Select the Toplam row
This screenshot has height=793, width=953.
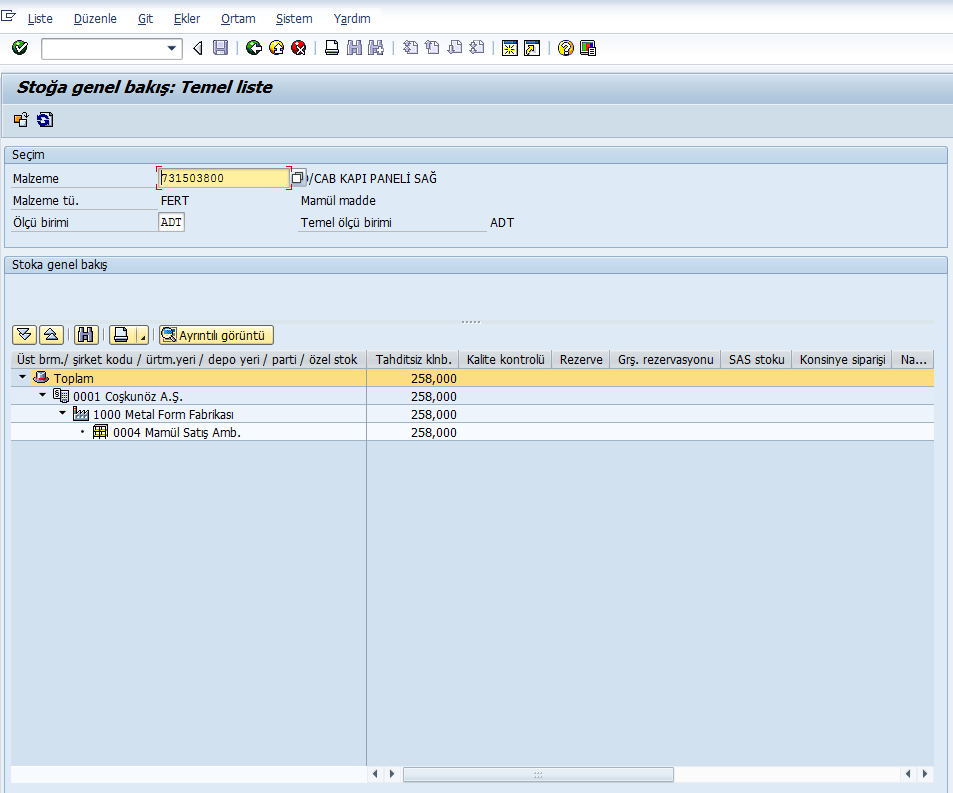point(472,378)
